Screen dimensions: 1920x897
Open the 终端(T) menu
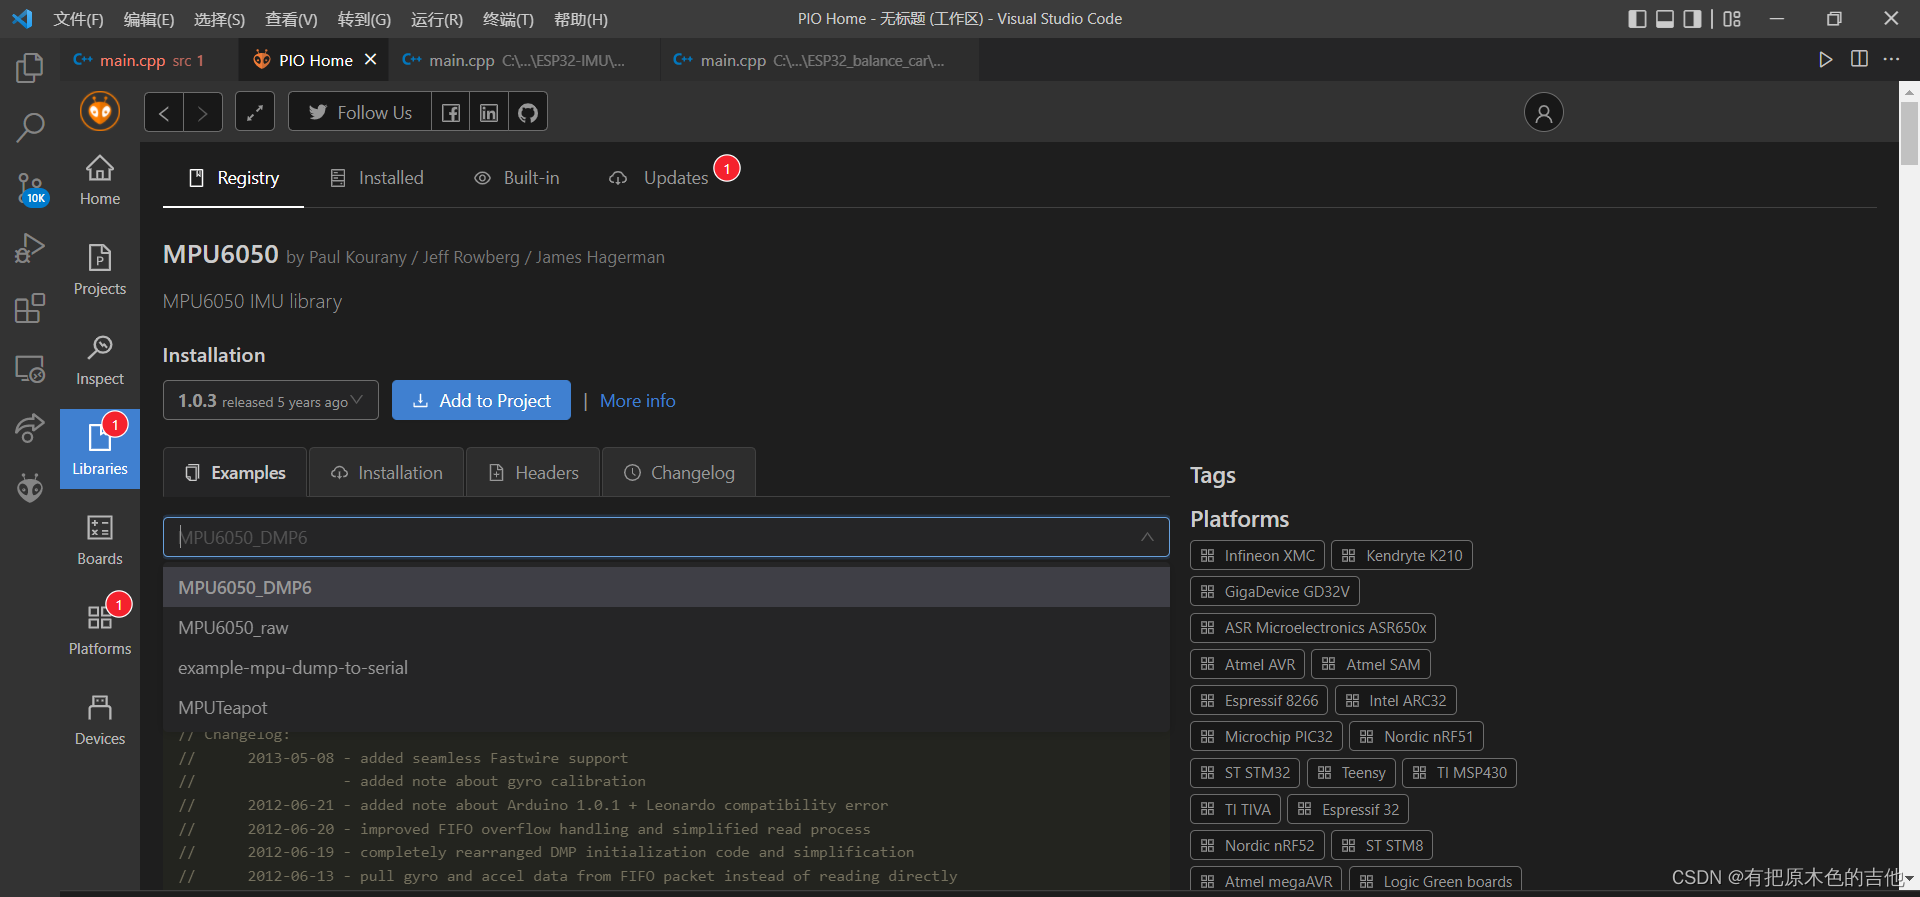pyautogui.click(x=508, y=19)
